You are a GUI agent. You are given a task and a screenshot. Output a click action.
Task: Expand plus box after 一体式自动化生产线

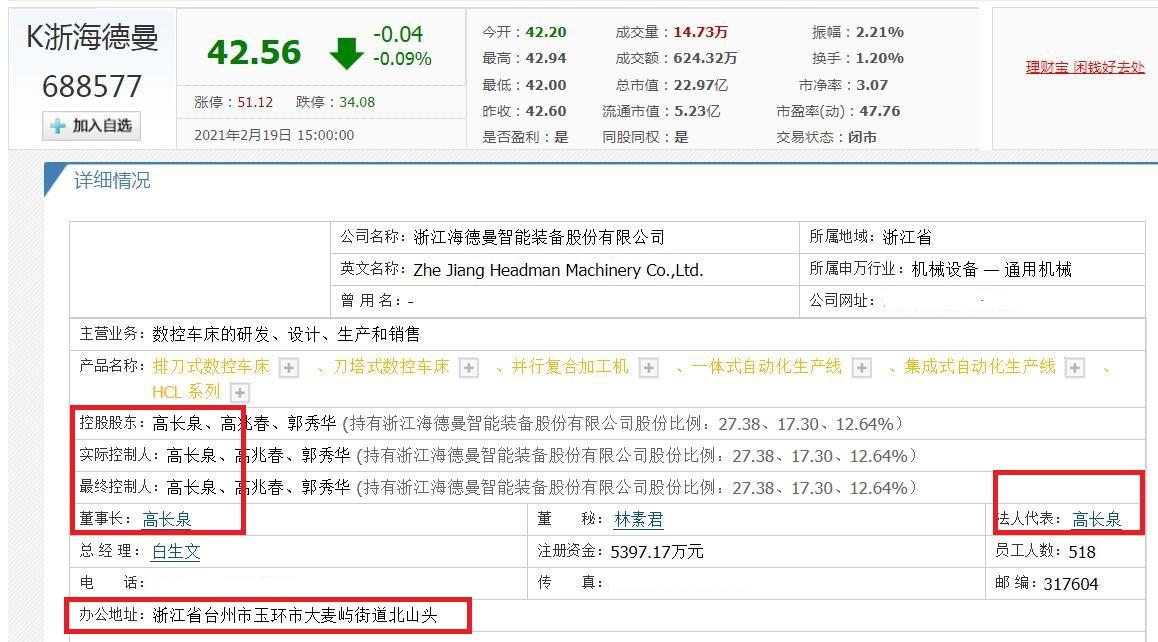pos(861,368)
